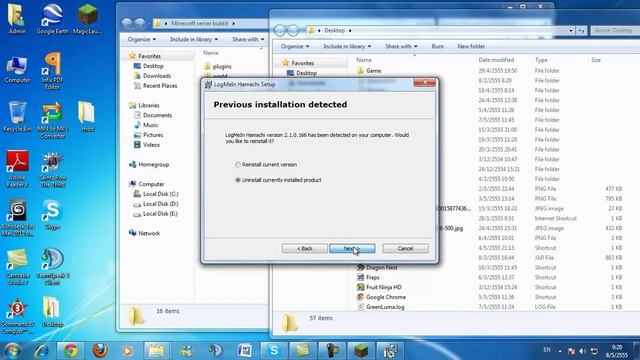Open Organize menu in Desktop window
This screenshot has width=640, height=360.
click(295, 47)
